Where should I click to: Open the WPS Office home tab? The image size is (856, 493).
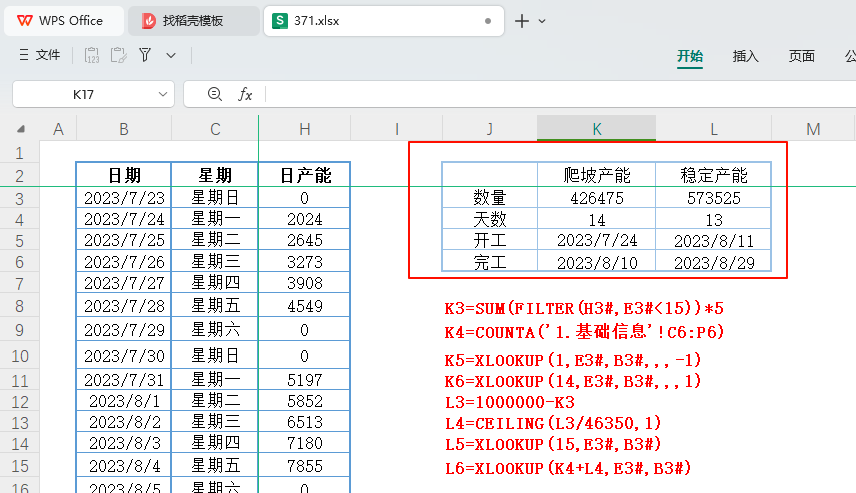tap(63, 21)
